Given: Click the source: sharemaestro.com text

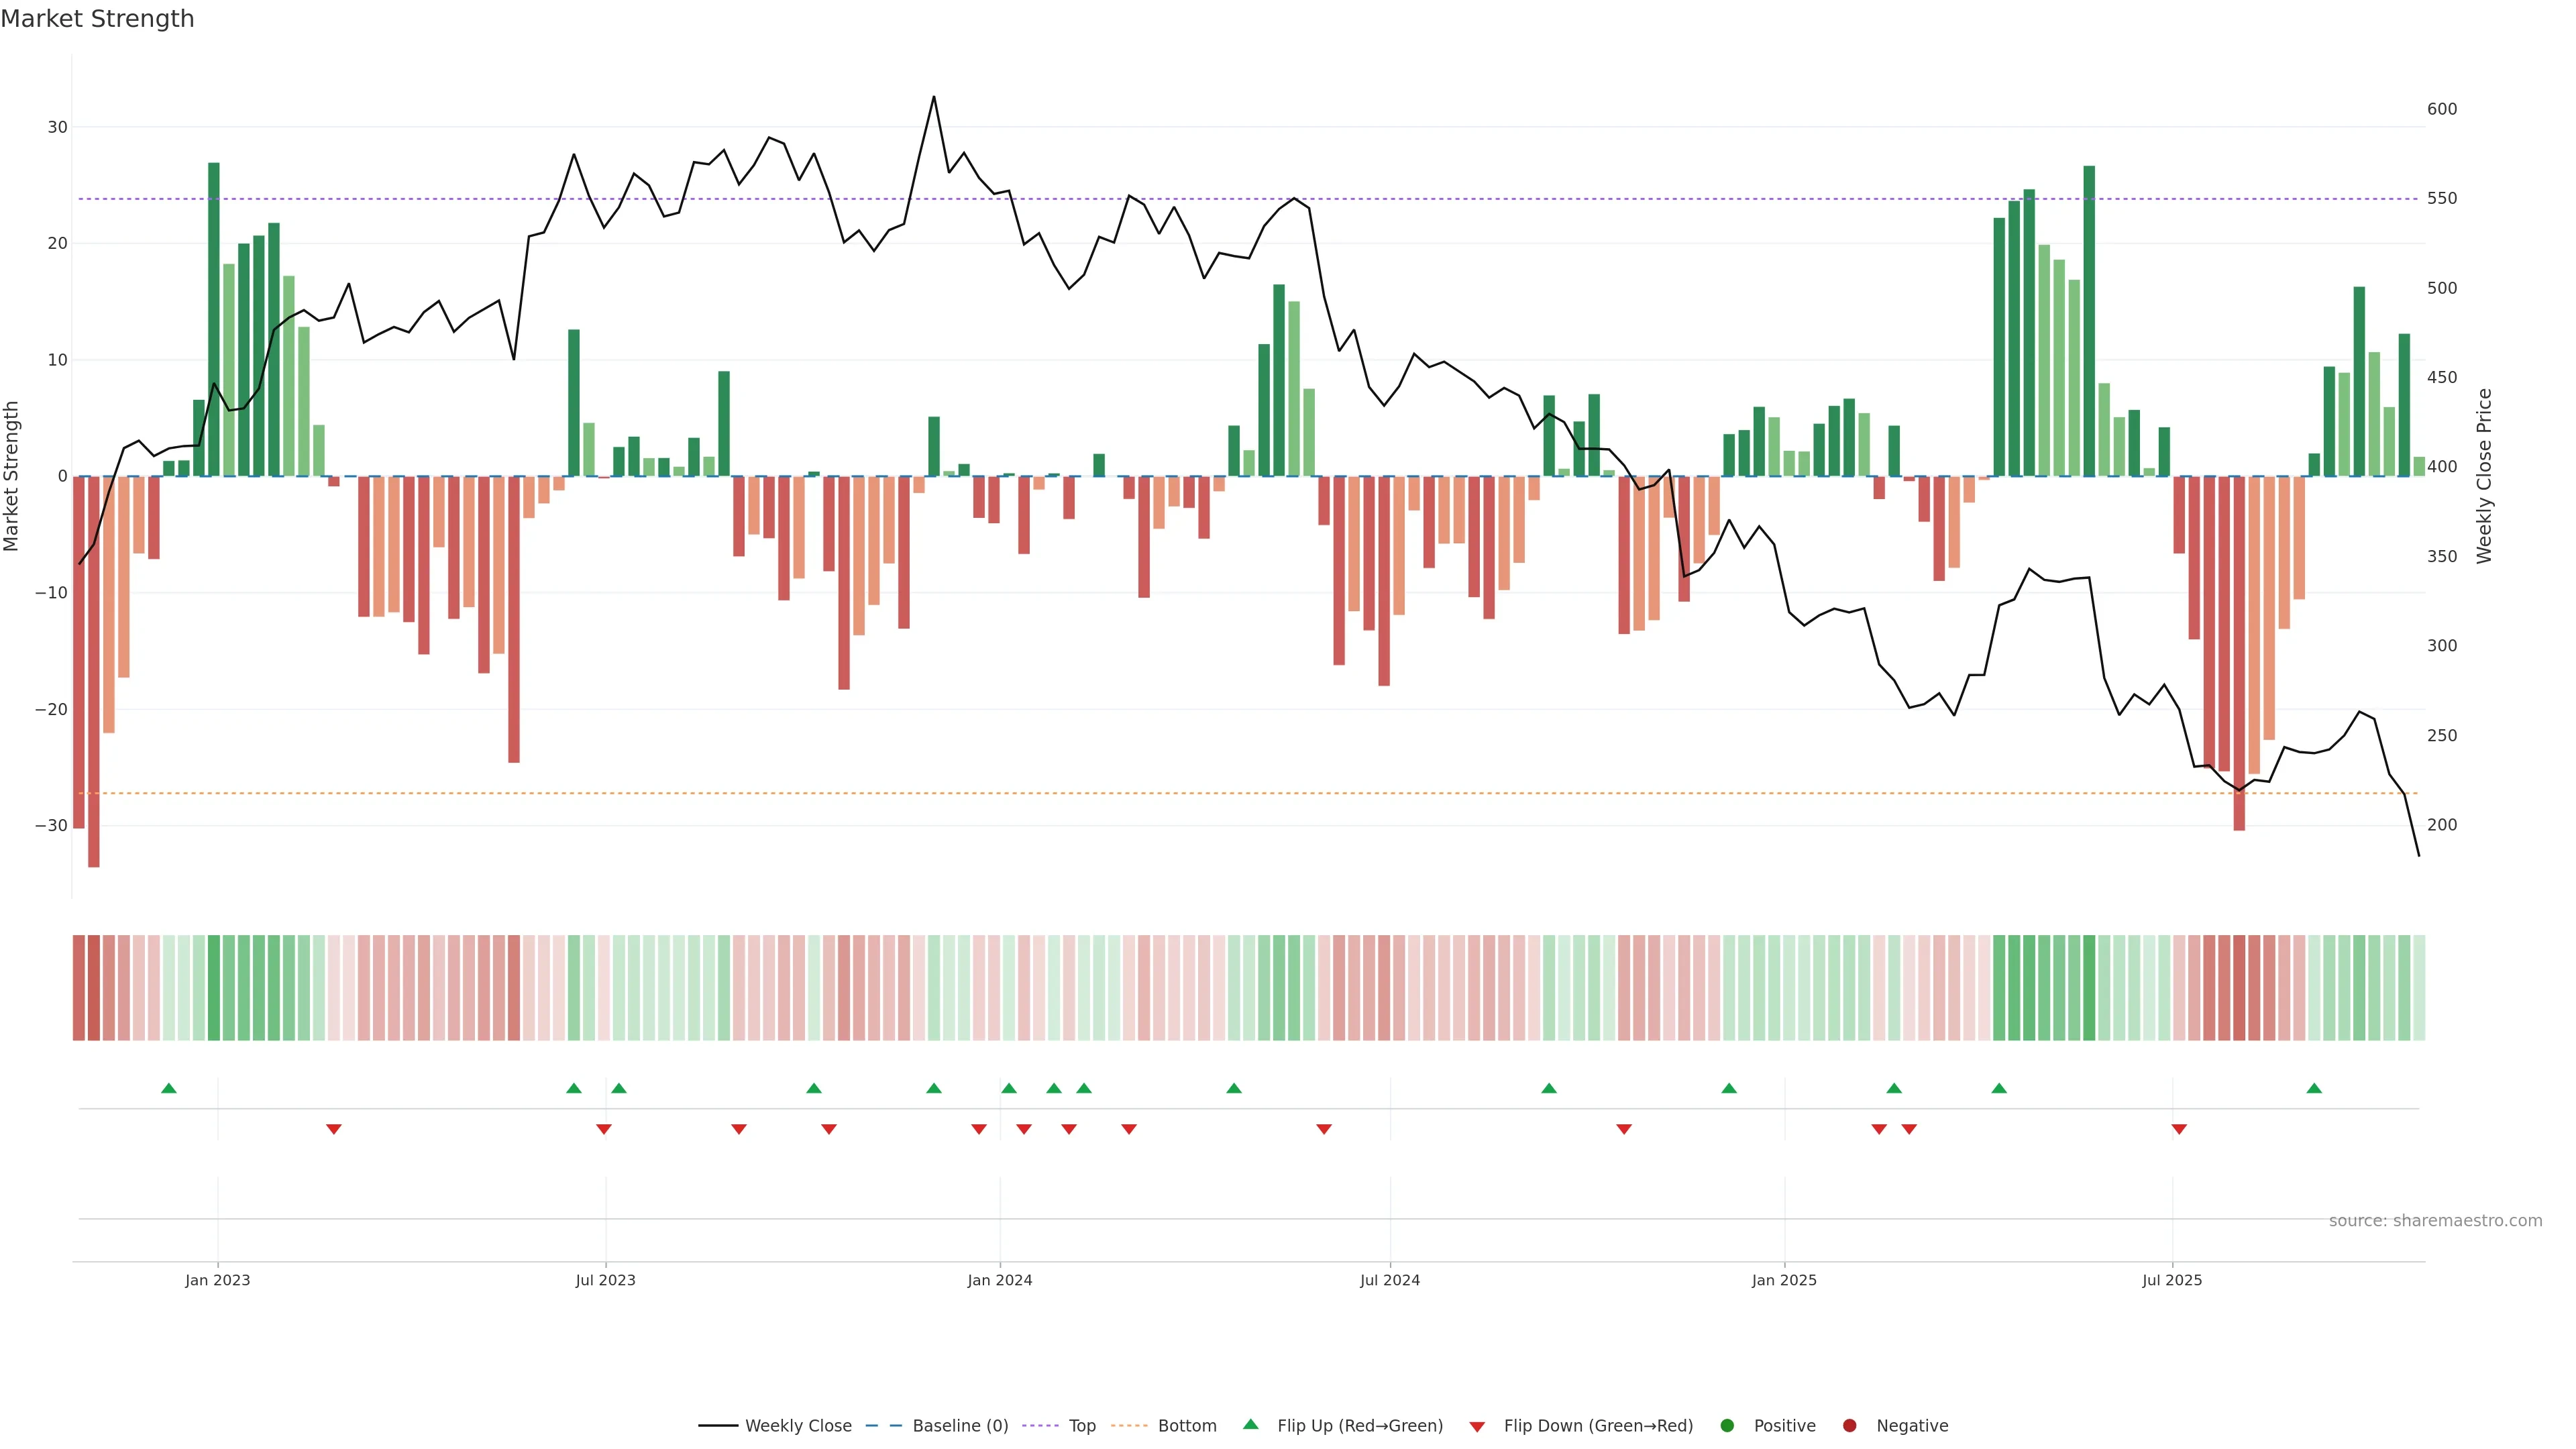Looking at the screenshot, I should pyautogui.click(x=2435, y=1221).
